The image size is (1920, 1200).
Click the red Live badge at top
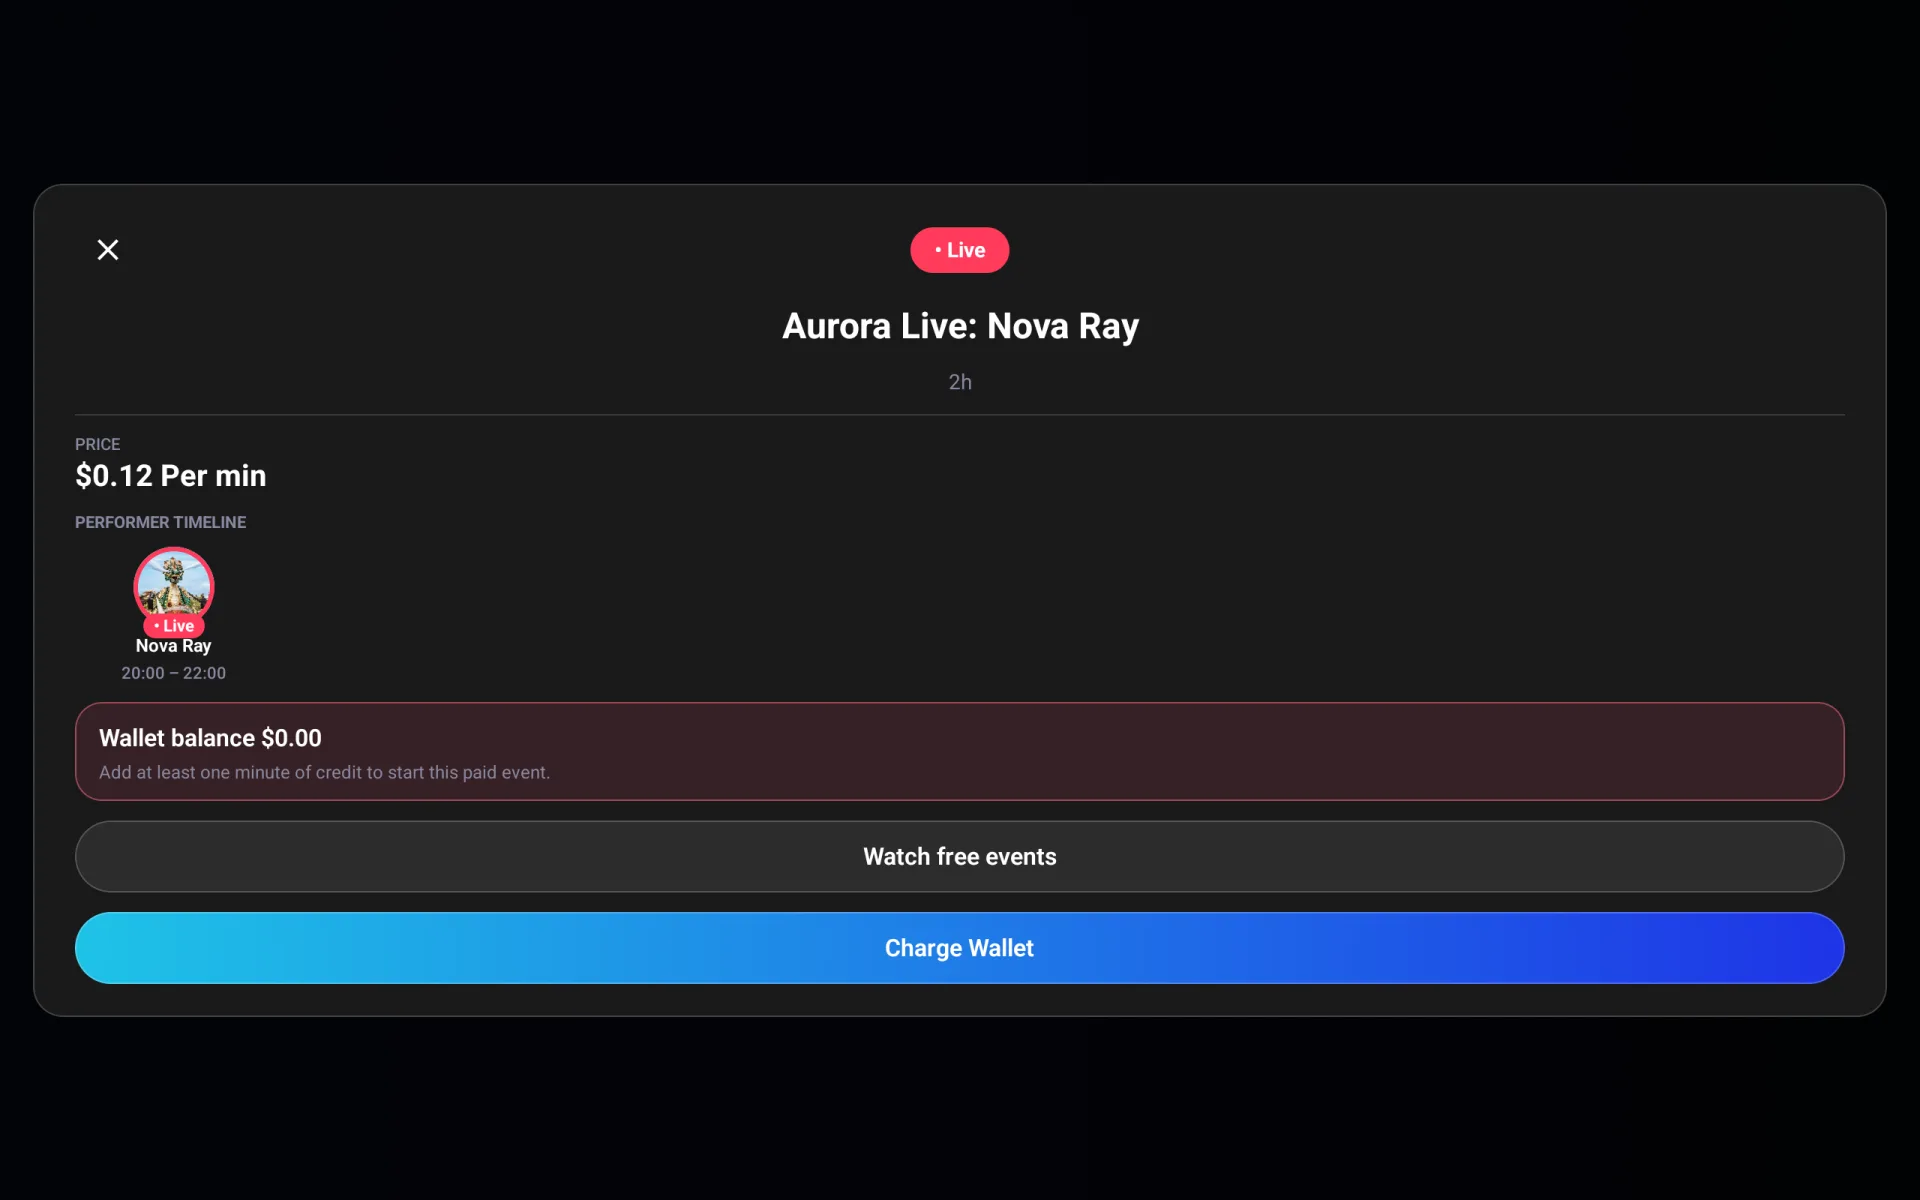click(x=959, y=250)
